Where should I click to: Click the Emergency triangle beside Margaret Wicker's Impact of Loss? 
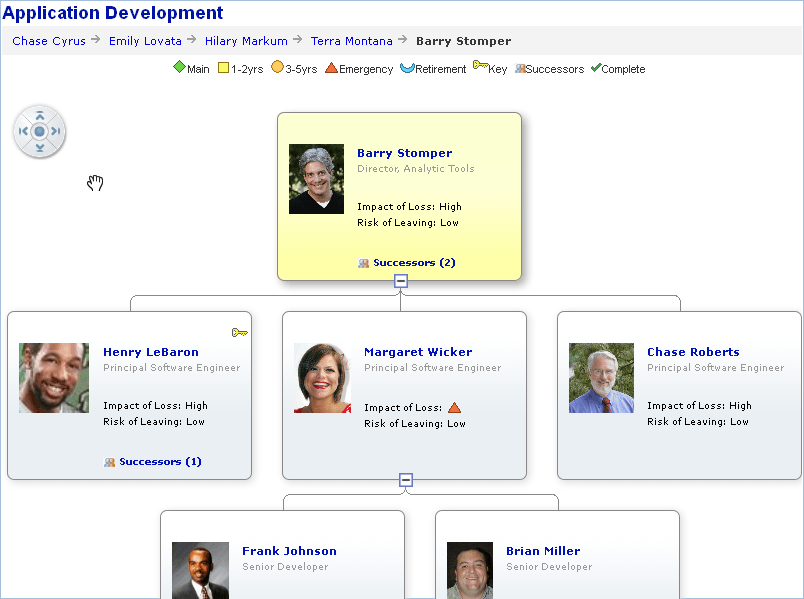[x=456, y=406]
